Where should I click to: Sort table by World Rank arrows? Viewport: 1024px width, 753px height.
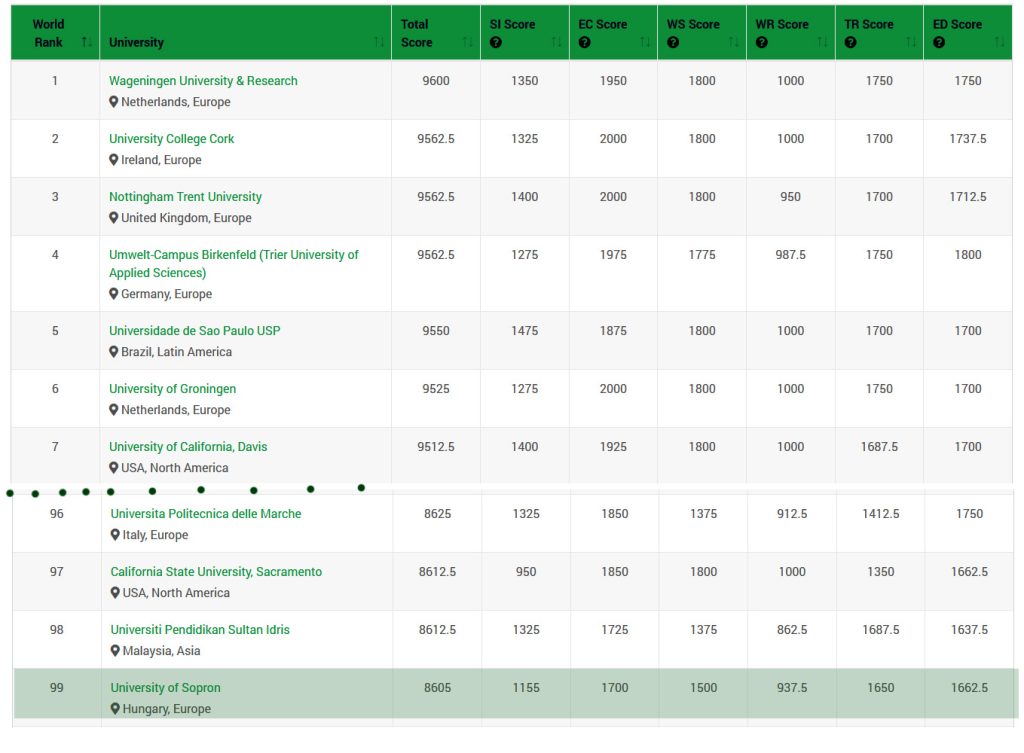coord(86,42)
